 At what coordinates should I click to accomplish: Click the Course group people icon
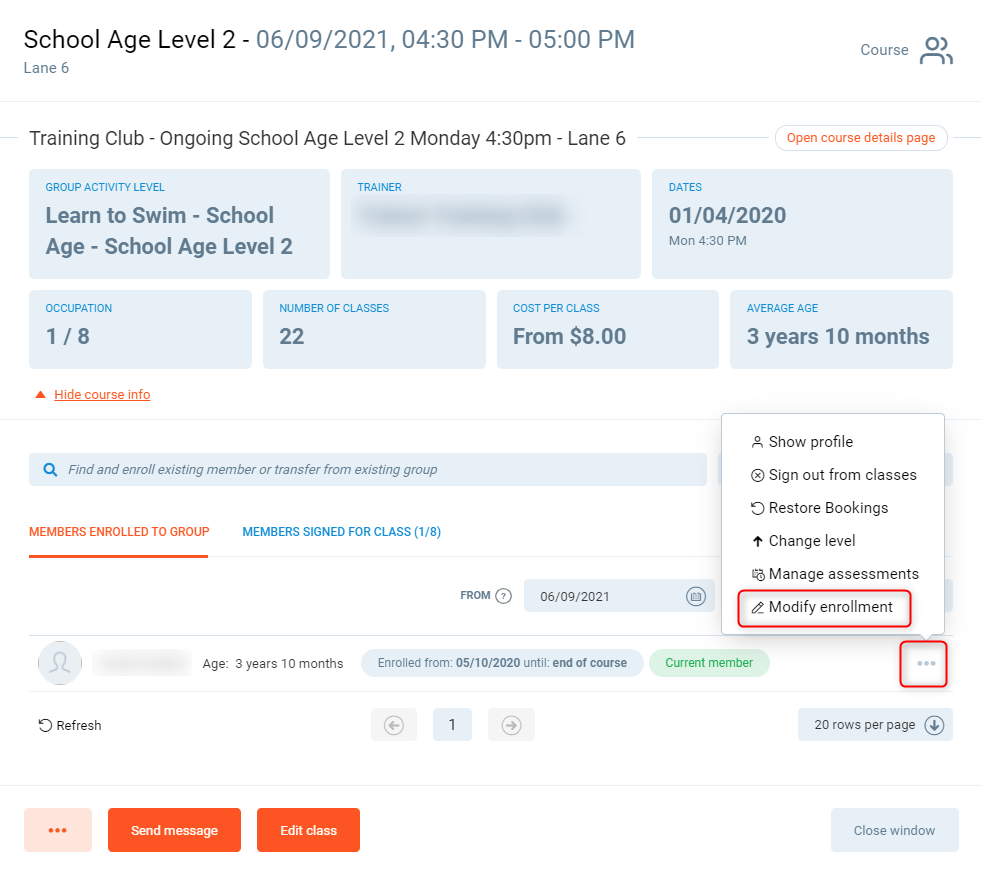936,51
